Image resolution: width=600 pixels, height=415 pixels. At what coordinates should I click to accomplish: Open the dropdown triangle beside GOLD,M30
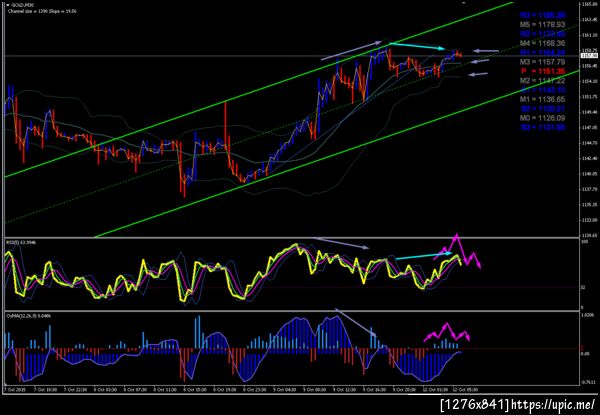[8, 5]
